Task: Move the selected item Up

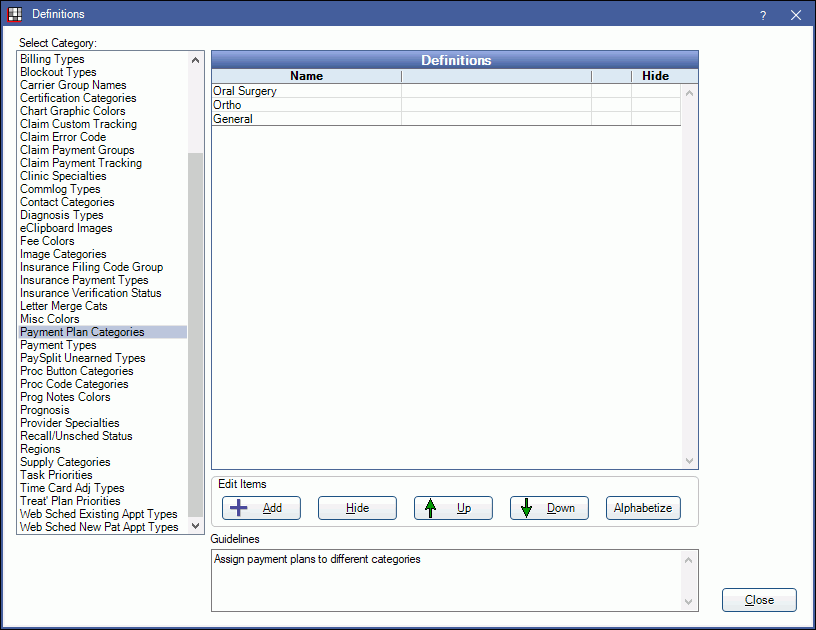Action: pos(453,508)
